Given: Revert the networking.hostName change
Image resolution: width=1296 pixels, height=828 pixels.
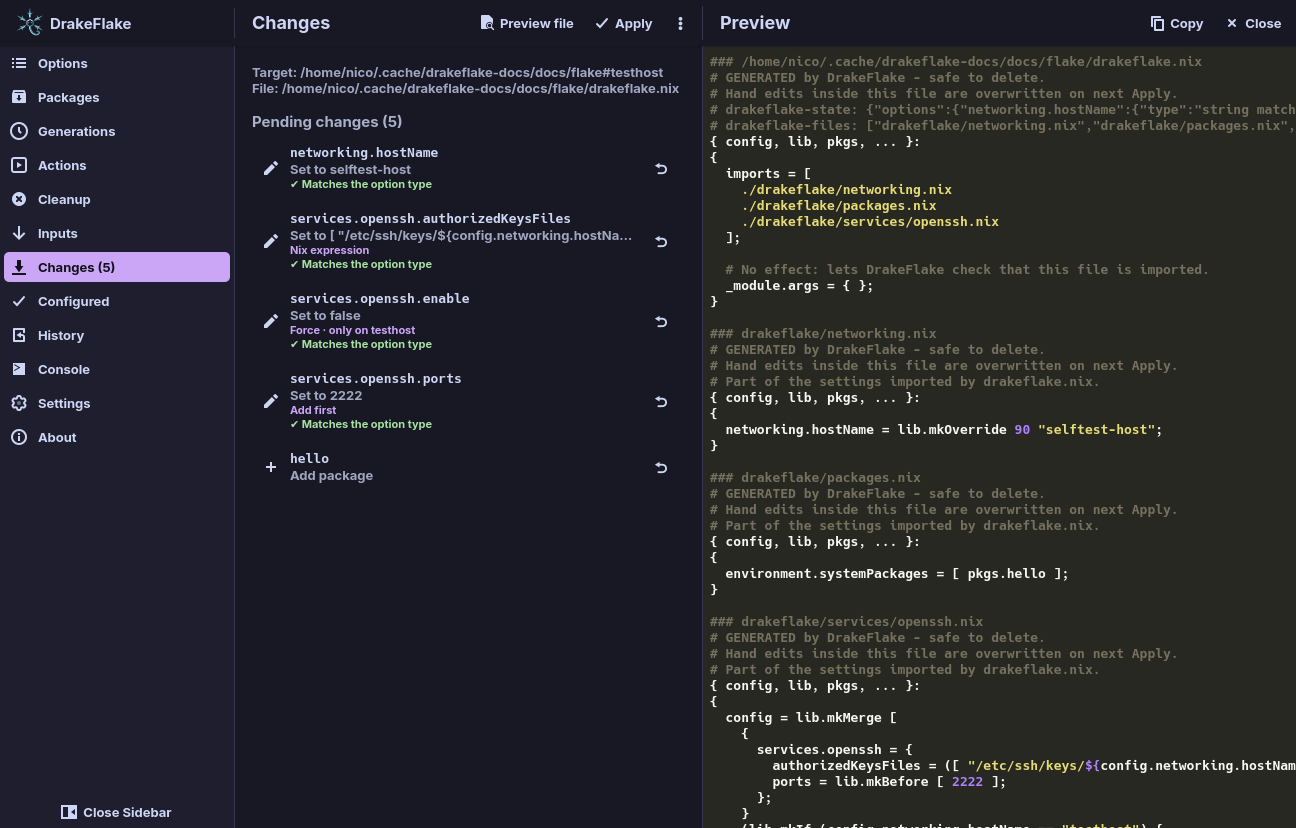Looking at the screenshot, I should [661, 168].
